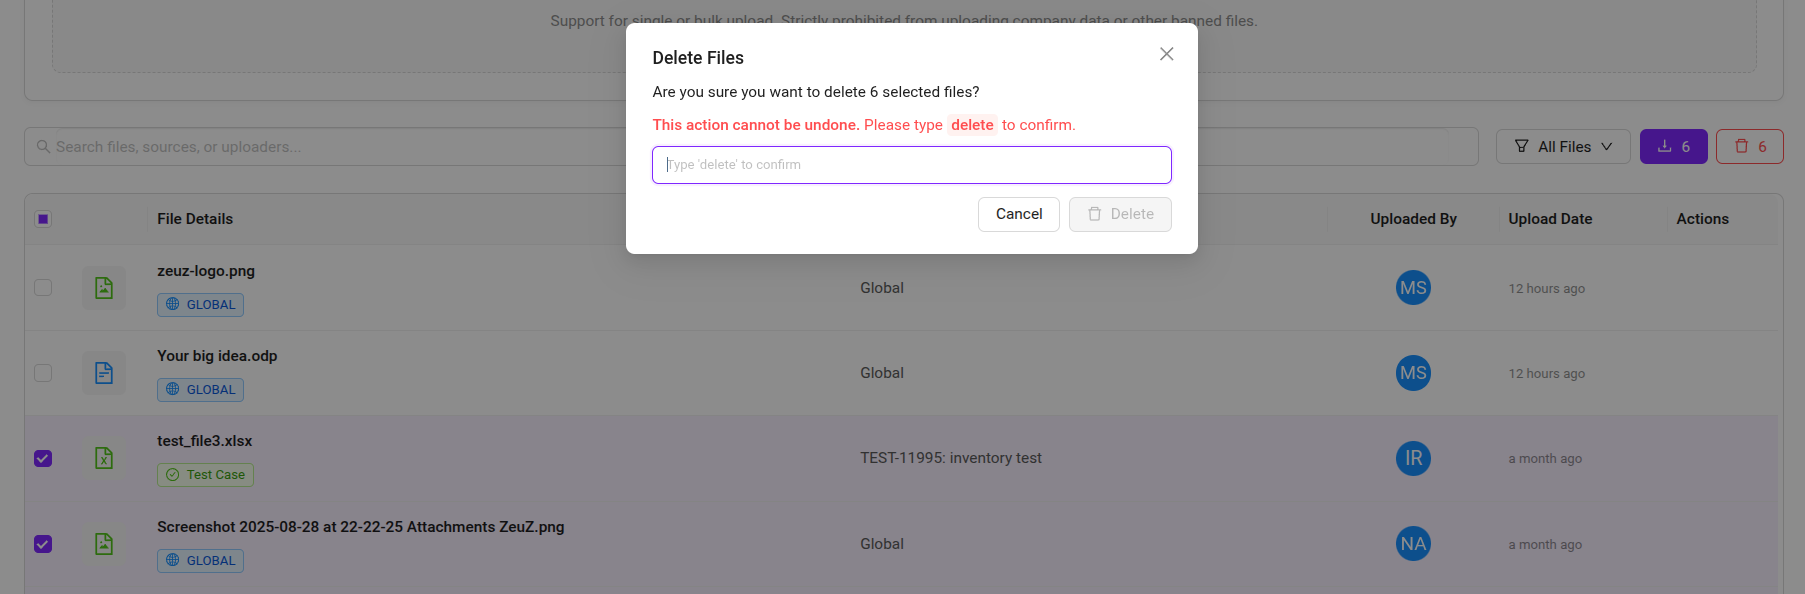Uncheck the test_file3.xlsx row checkbox
The height and width of the screenshot is (594, 1805).
43,458
